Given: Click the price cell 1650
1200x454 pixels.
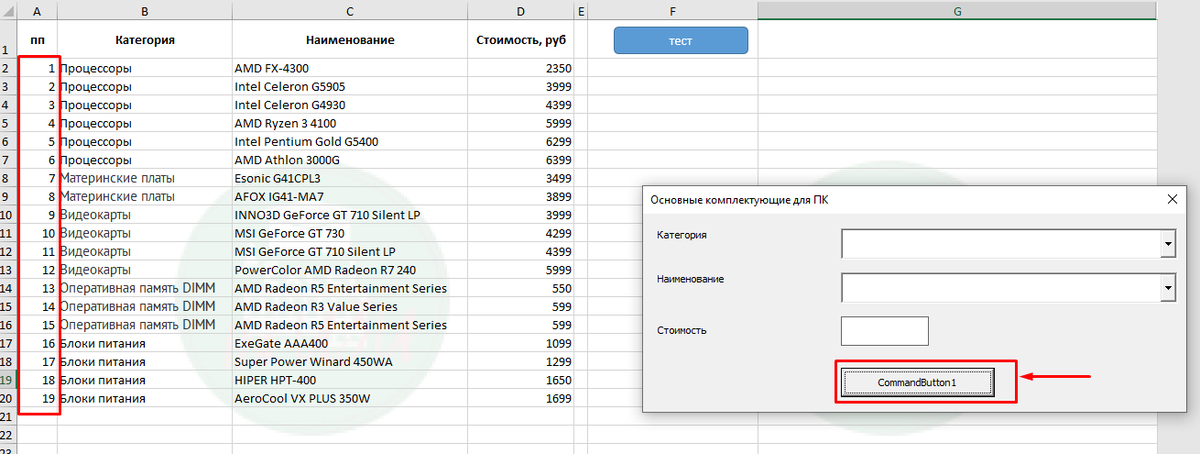Looking at the screenshot, I should click(x=521, y=381).
